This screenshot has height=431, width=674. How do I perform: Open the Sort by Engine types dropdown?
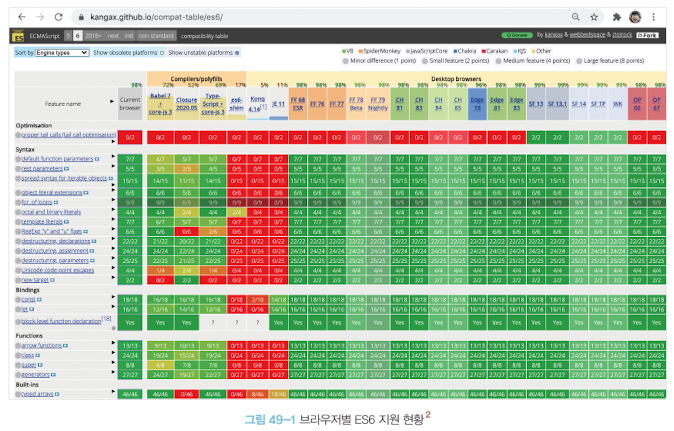click(62, 52)
